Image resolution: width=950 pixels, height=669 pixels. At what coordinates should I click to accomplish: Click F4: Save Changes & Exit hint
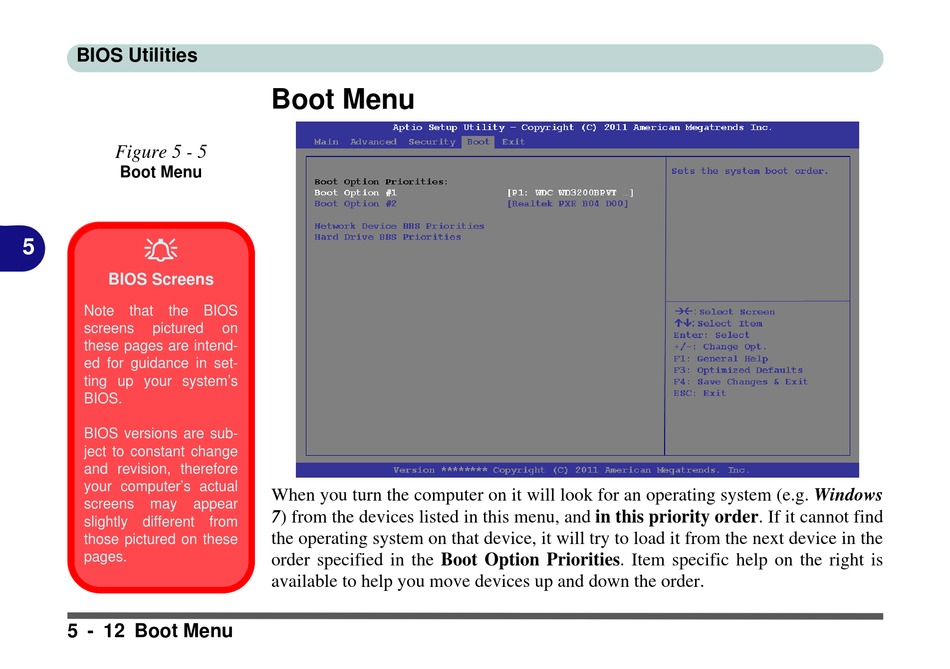tap(740, 381)
